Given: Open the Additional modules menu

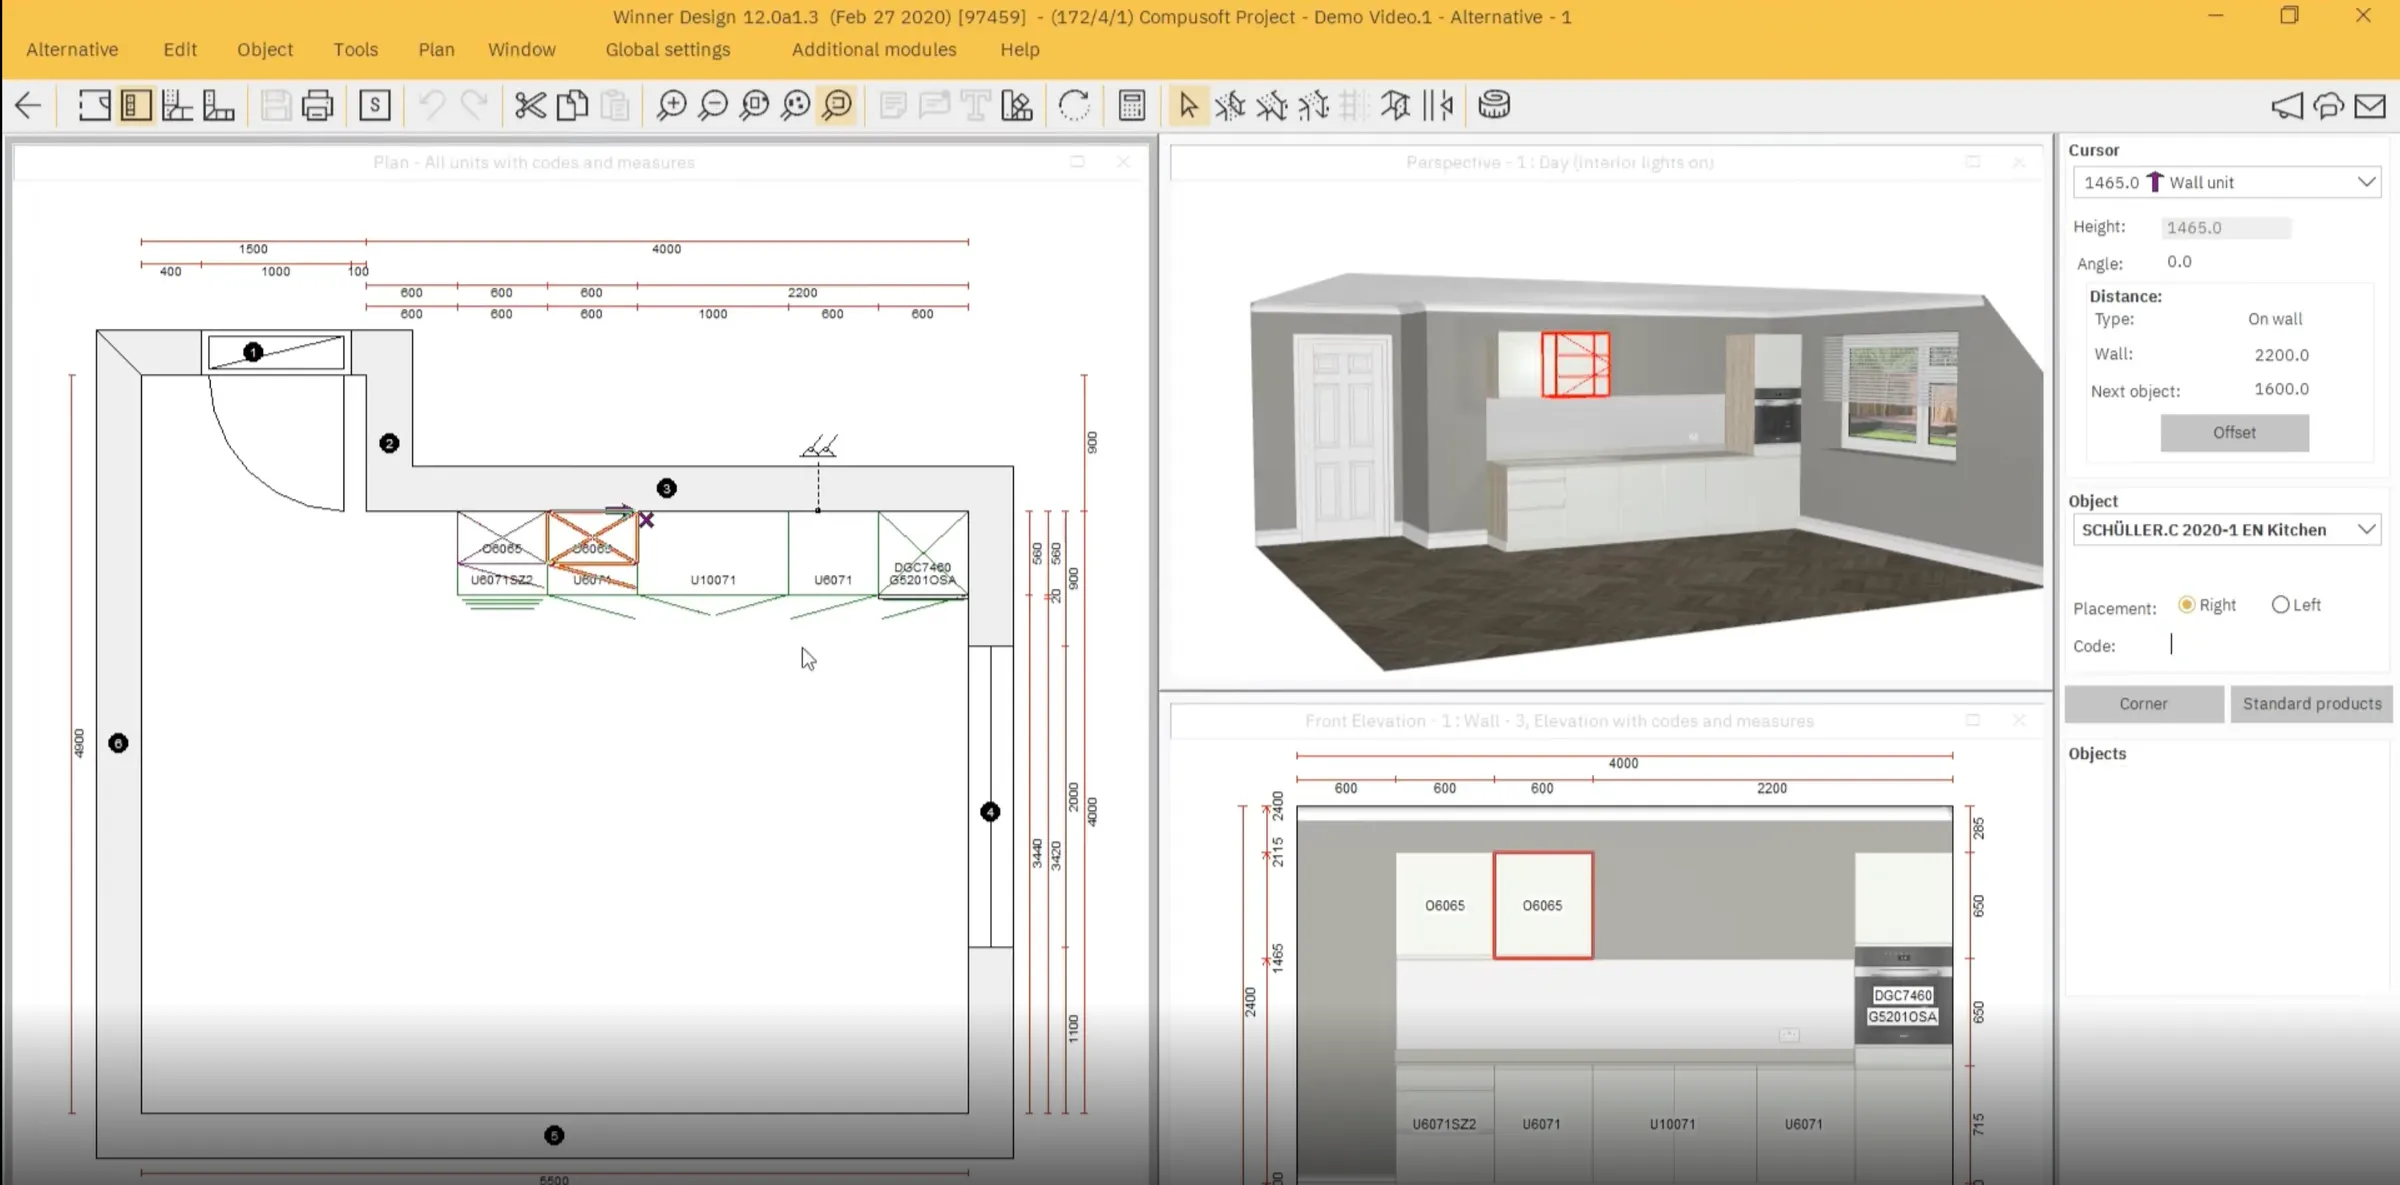Looking at the screenshot, I should point(872,49).
